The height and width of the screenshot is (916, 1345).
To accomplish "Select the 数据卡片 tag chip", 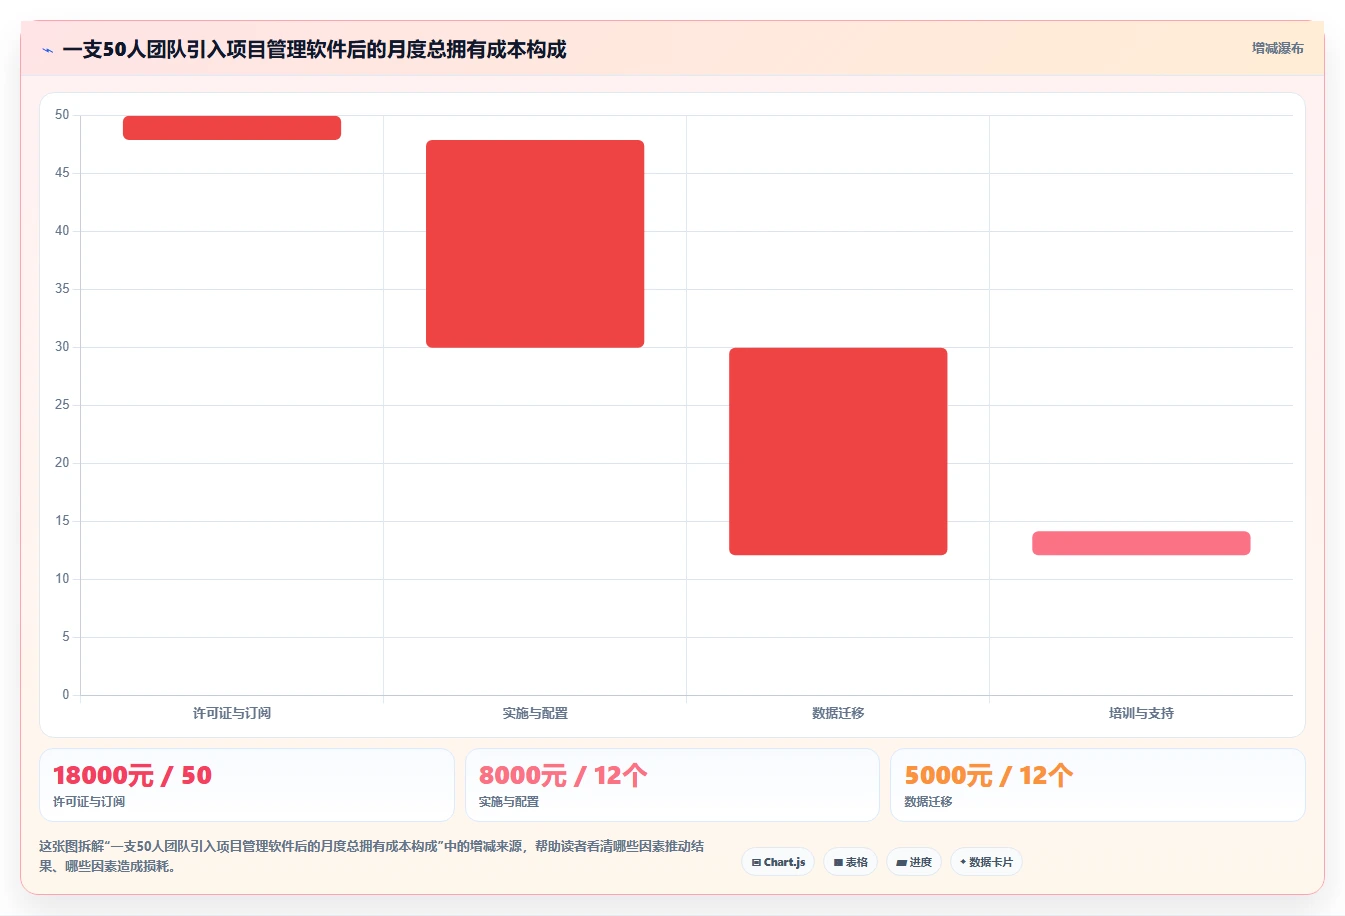I will pyautogui.click(x=986, y=862).
